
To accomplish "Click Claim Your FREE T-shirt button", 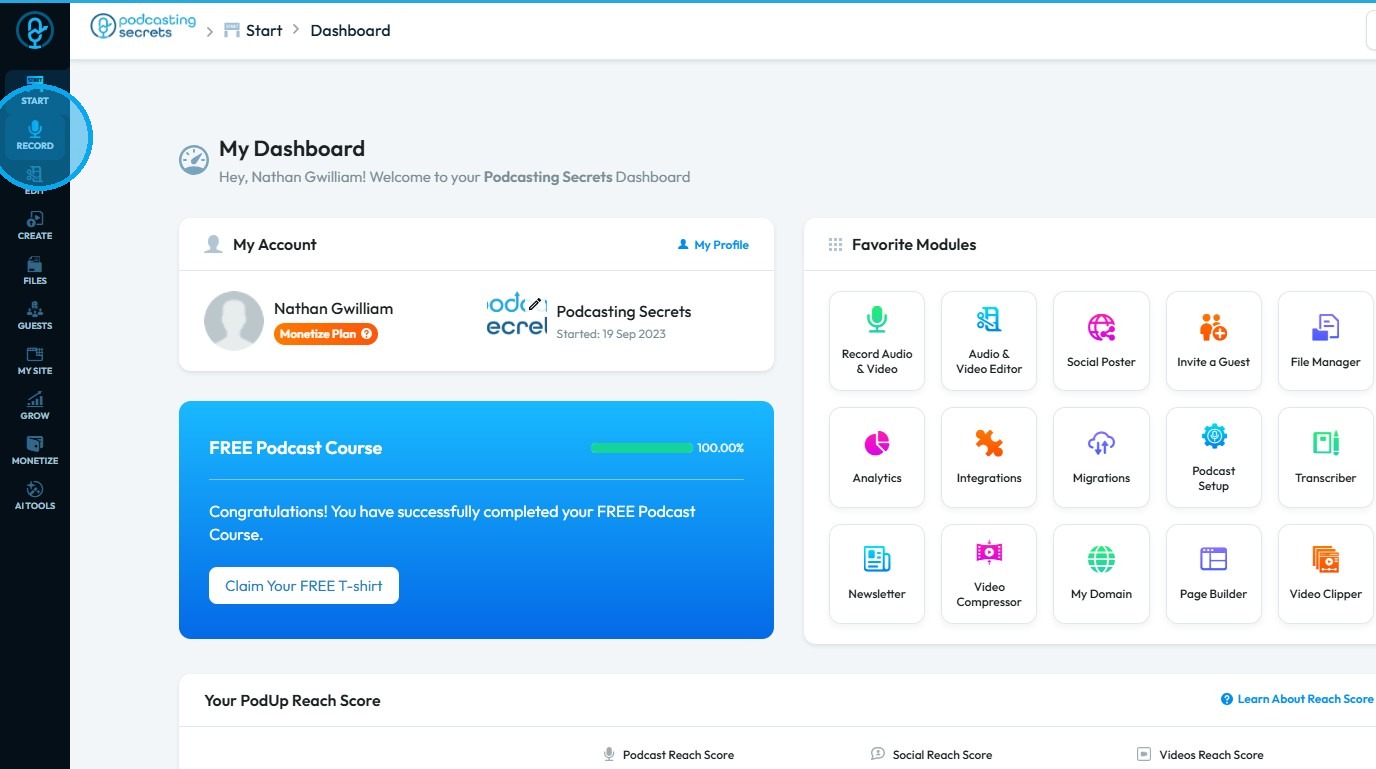I will (x=304, y=586).
